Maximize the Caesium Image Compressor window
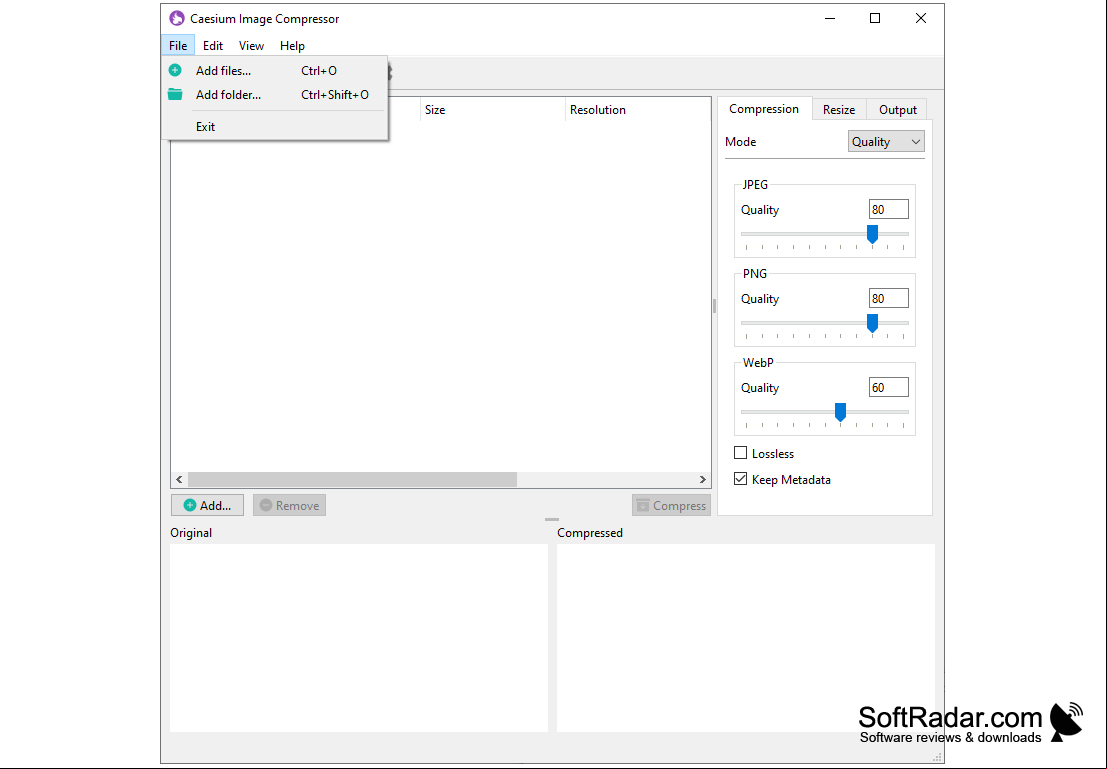 pos(875,18)
